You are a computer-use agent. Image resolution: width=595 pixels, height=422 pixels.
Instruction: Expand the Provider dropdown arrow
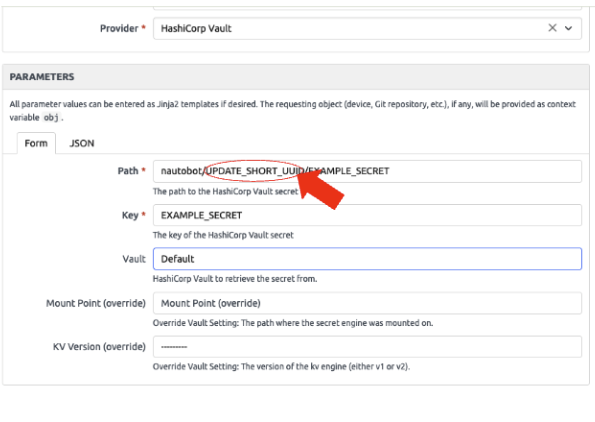pyautogui.click(x=568, y=28)
